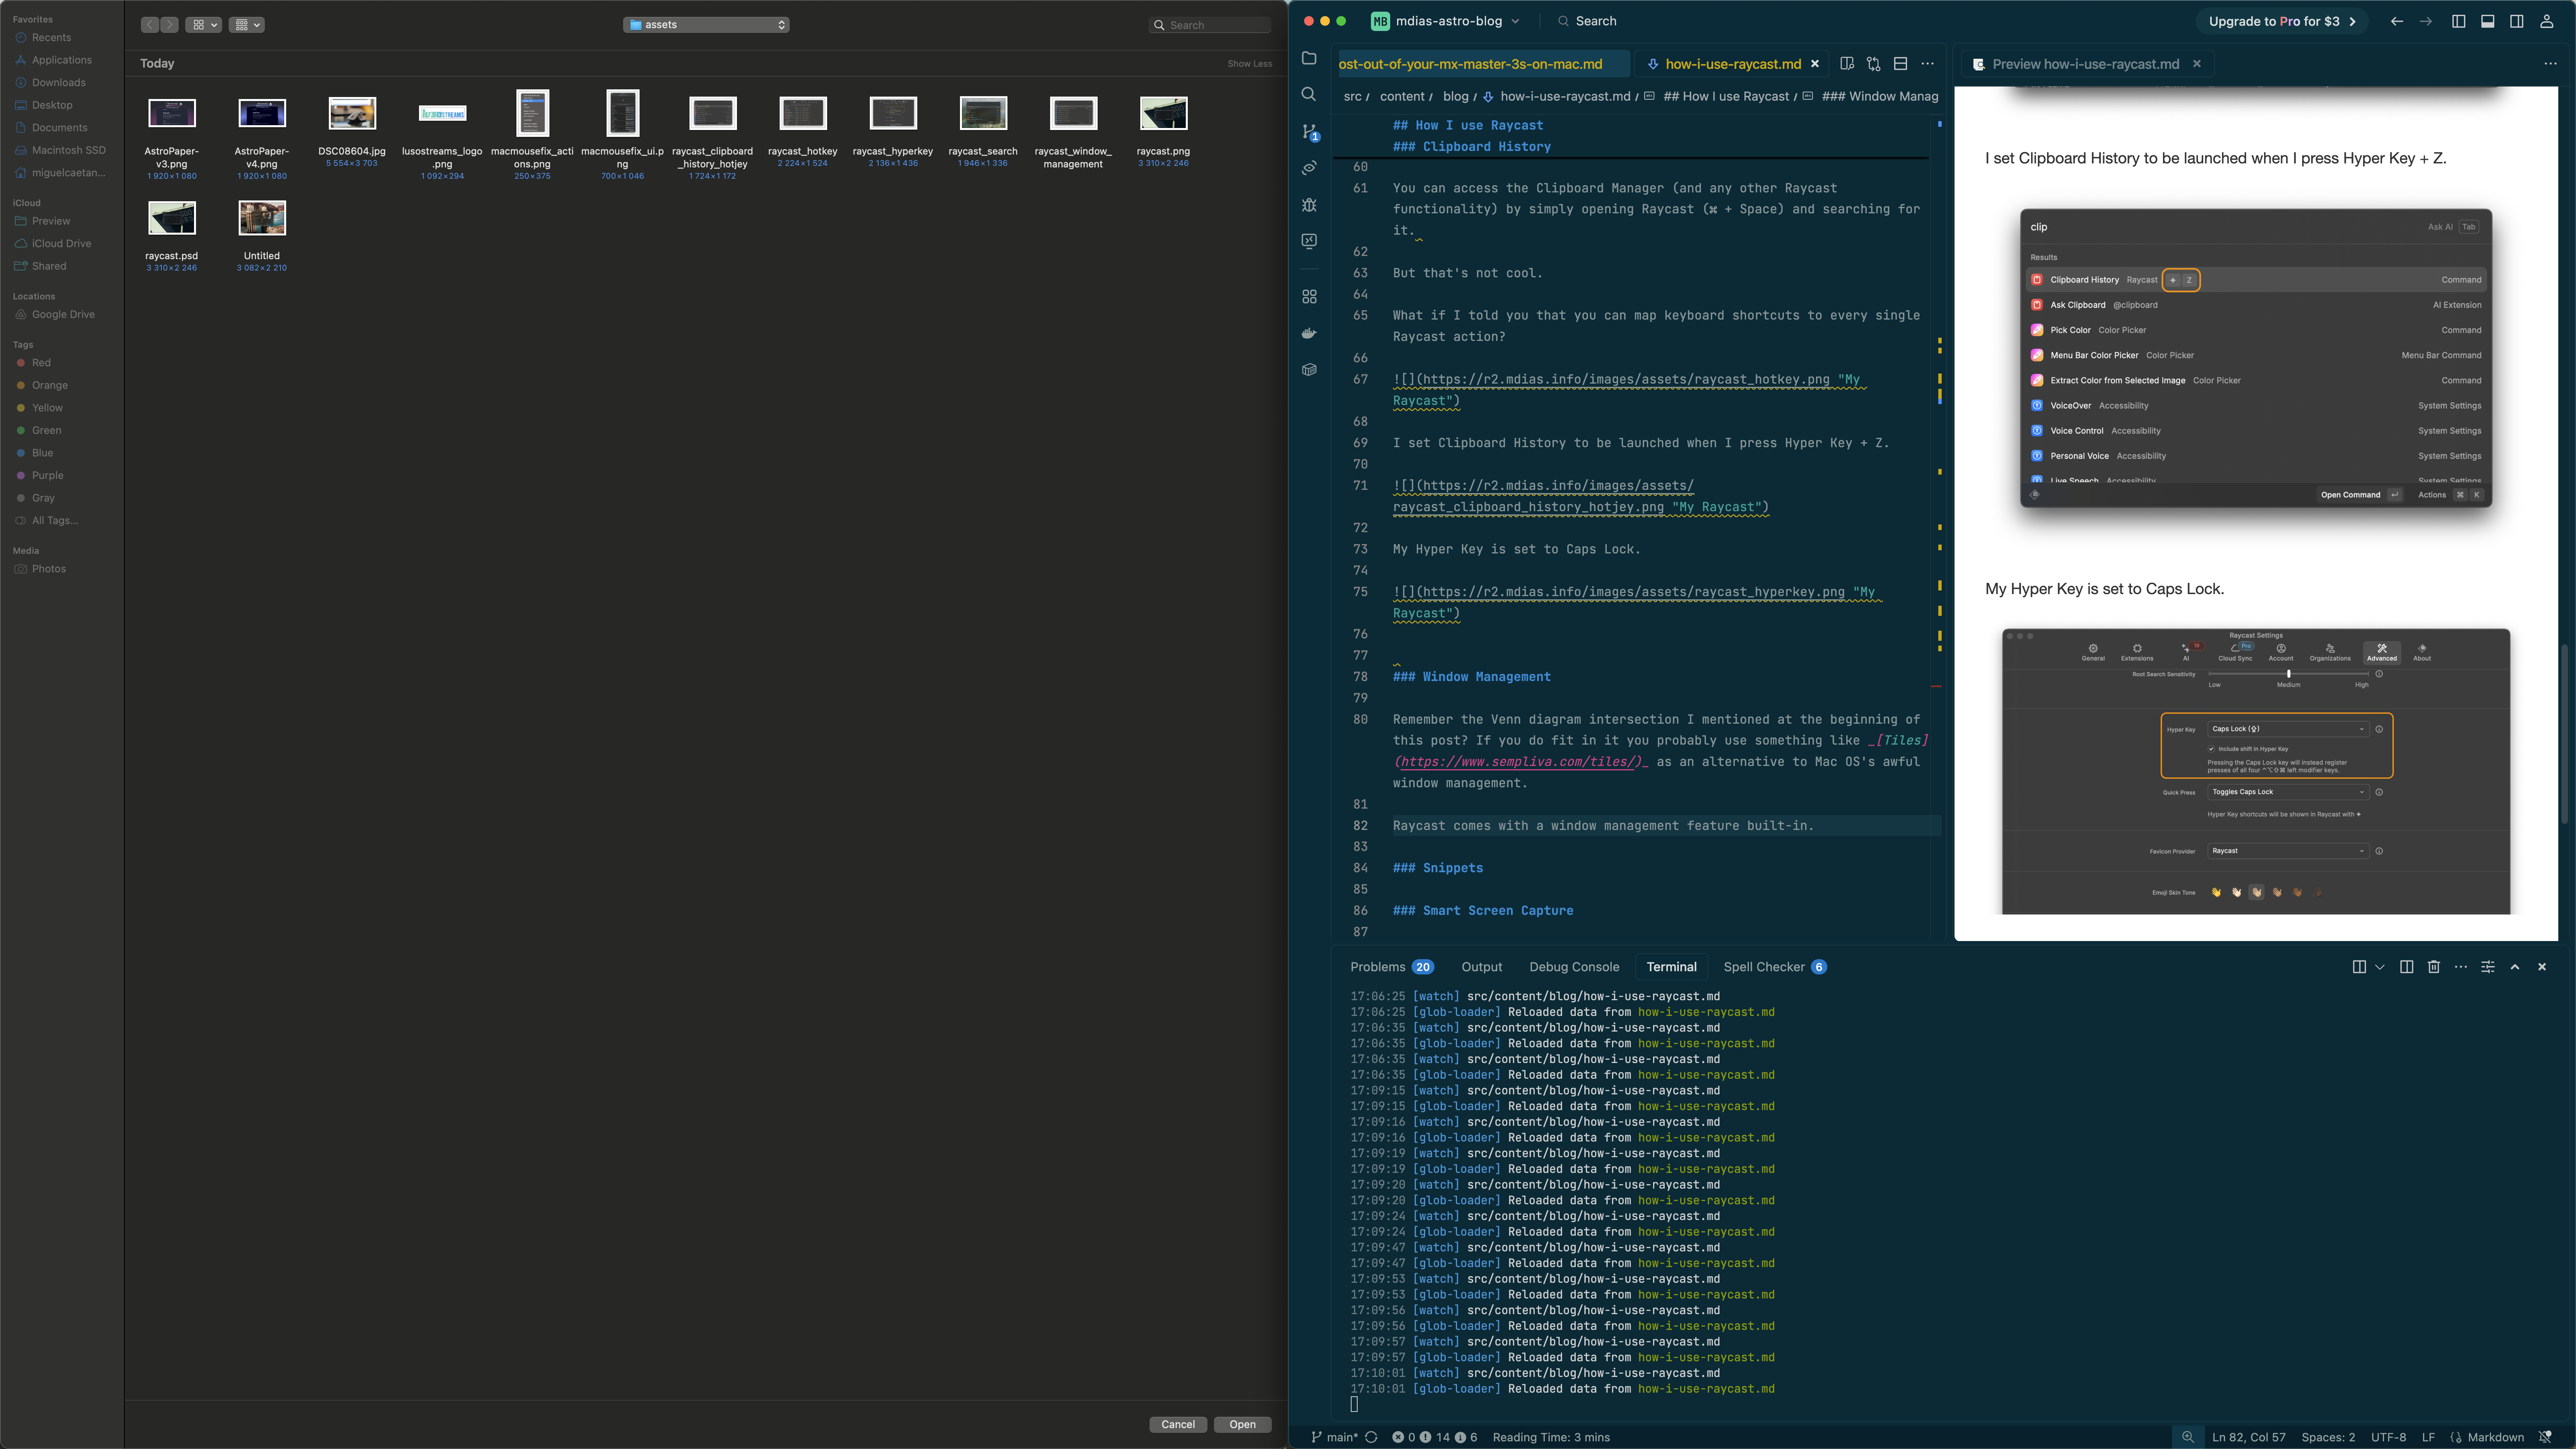Open the Run and Debug bug icon
Viewport: 2576px width, 1449px height.
coord(1309,204)
